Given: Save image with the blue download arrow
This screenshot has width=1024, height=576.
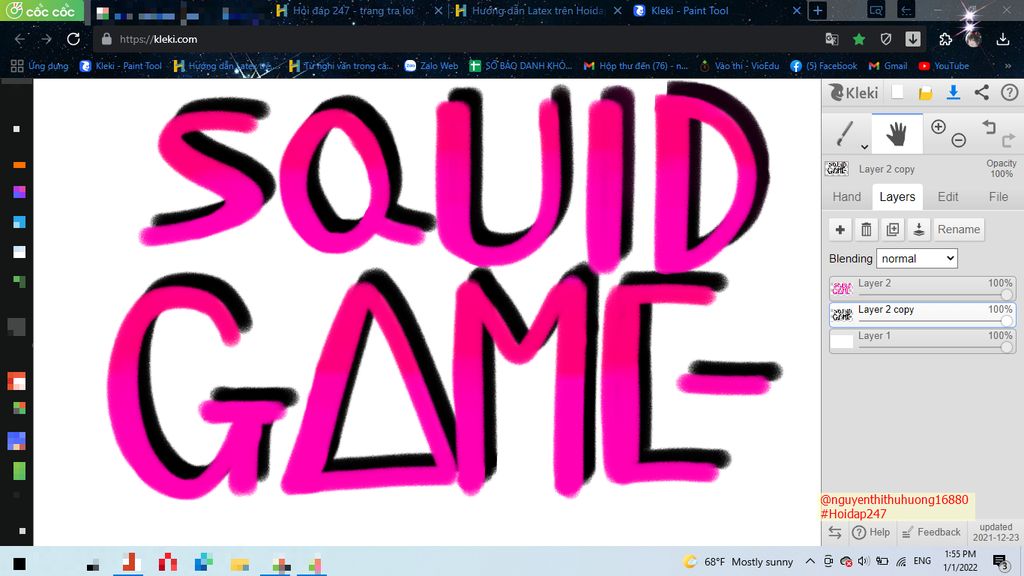Looking at the screenshot, I should [953, 92].
